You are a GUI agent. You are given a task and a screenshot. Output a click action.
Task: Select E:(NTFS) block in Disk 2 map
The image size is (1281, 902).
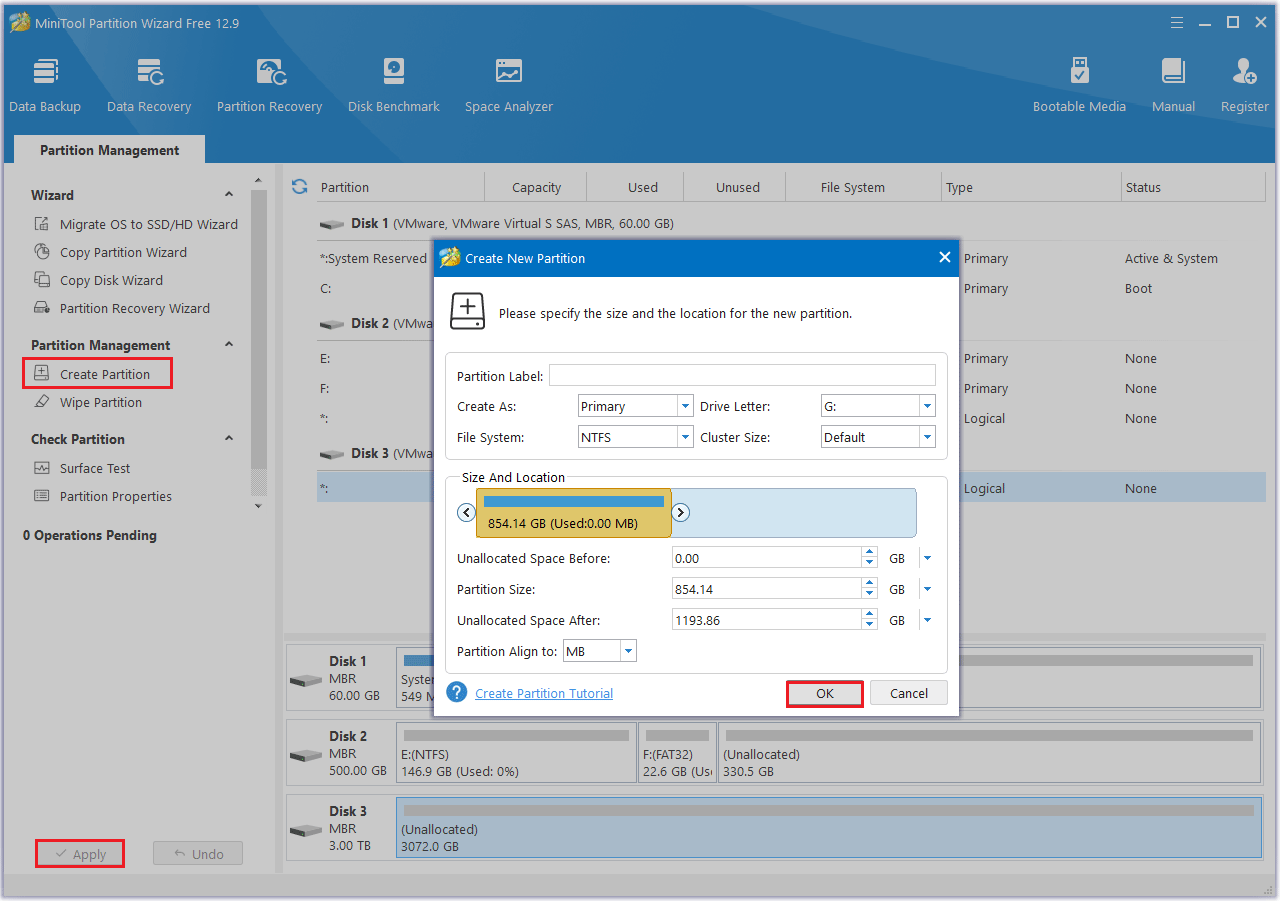coord(516,754)
